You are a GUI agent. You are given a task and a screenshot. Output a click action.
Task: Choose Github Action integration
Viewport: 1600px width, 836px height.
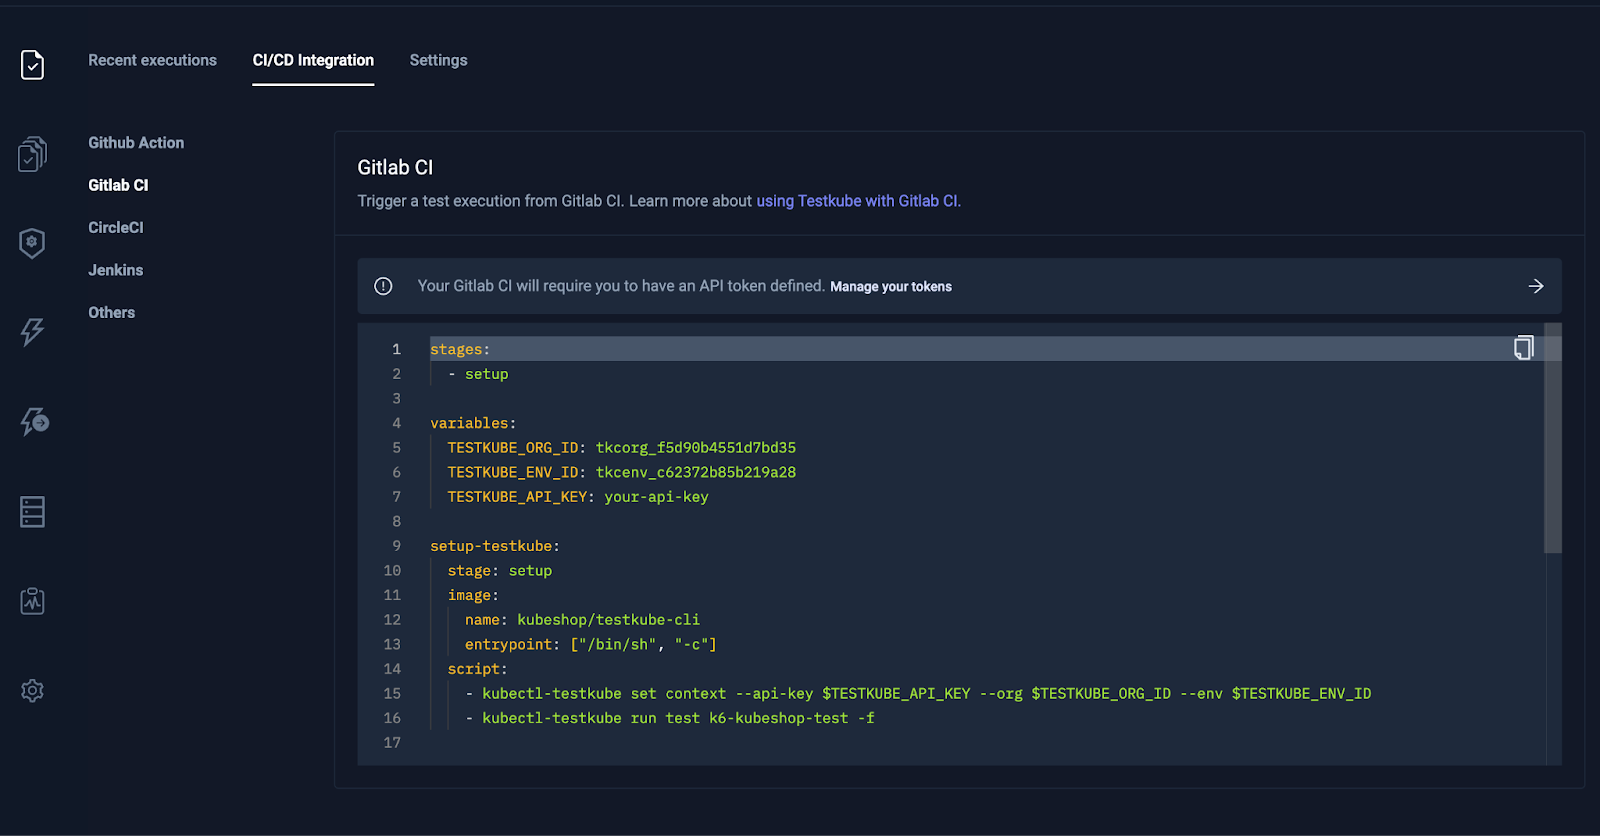136,143
